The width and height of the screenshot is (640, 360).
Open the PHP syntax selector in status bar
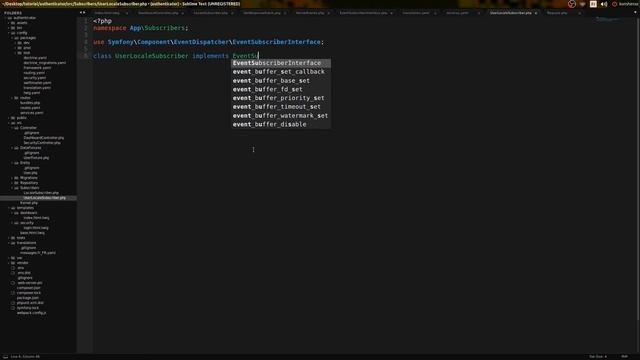click(x=624, y=357)
